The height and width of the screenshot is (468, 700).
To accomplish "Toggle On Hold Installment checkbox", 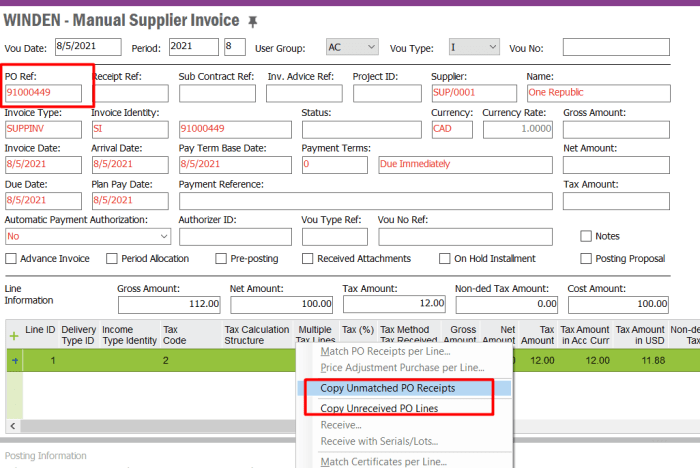I will (444, 259).
